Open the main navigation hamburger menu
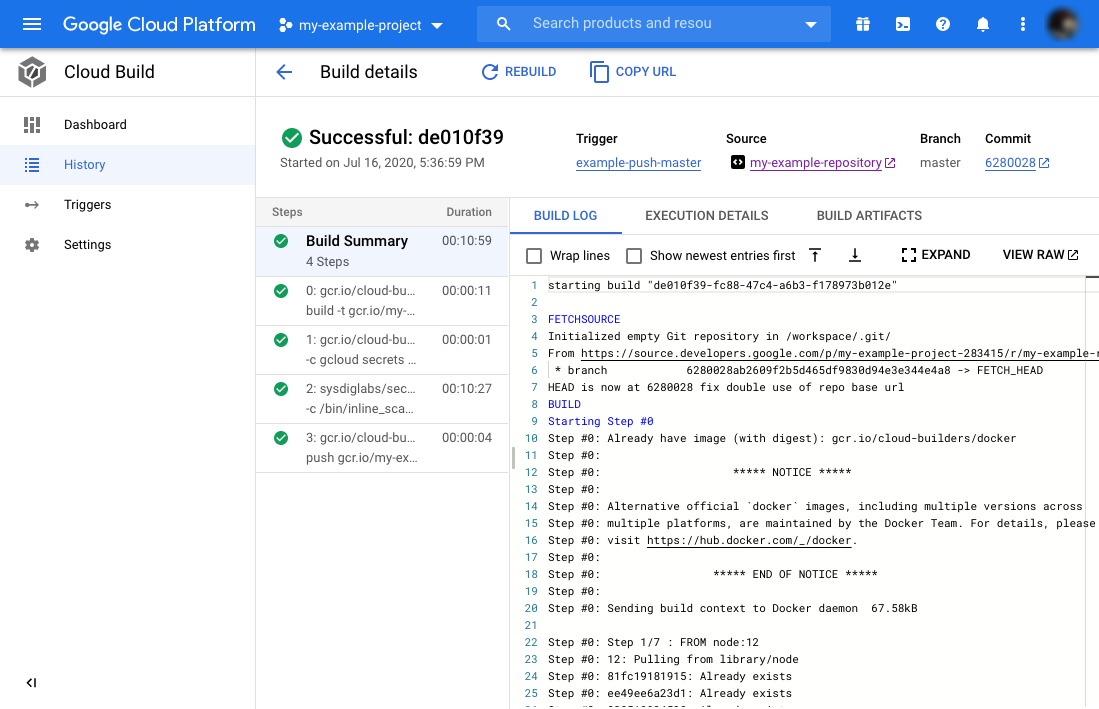Viewport: 1099px width, 709px height. click(32, 25)
